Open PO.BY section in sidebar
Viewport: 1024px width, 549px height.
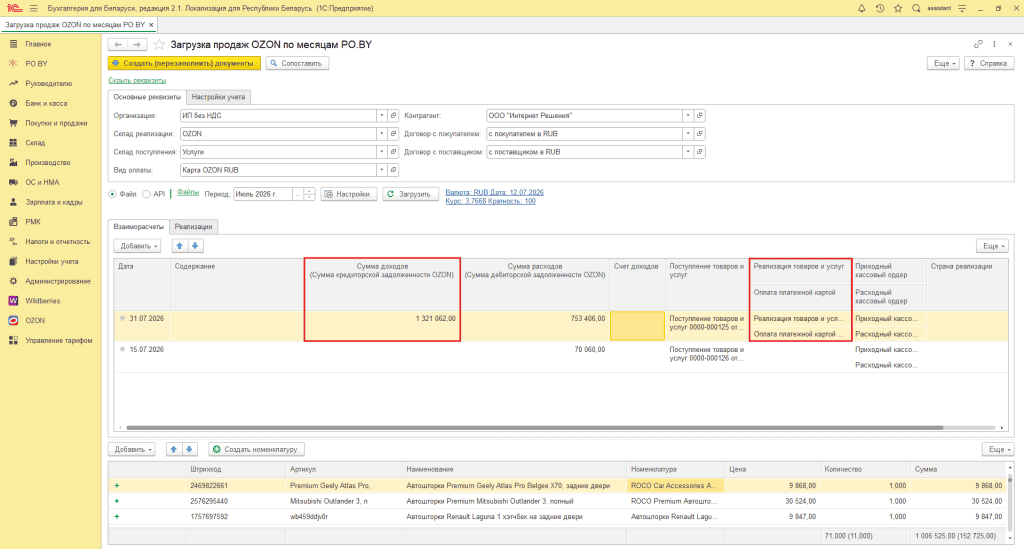click(37, 63)
